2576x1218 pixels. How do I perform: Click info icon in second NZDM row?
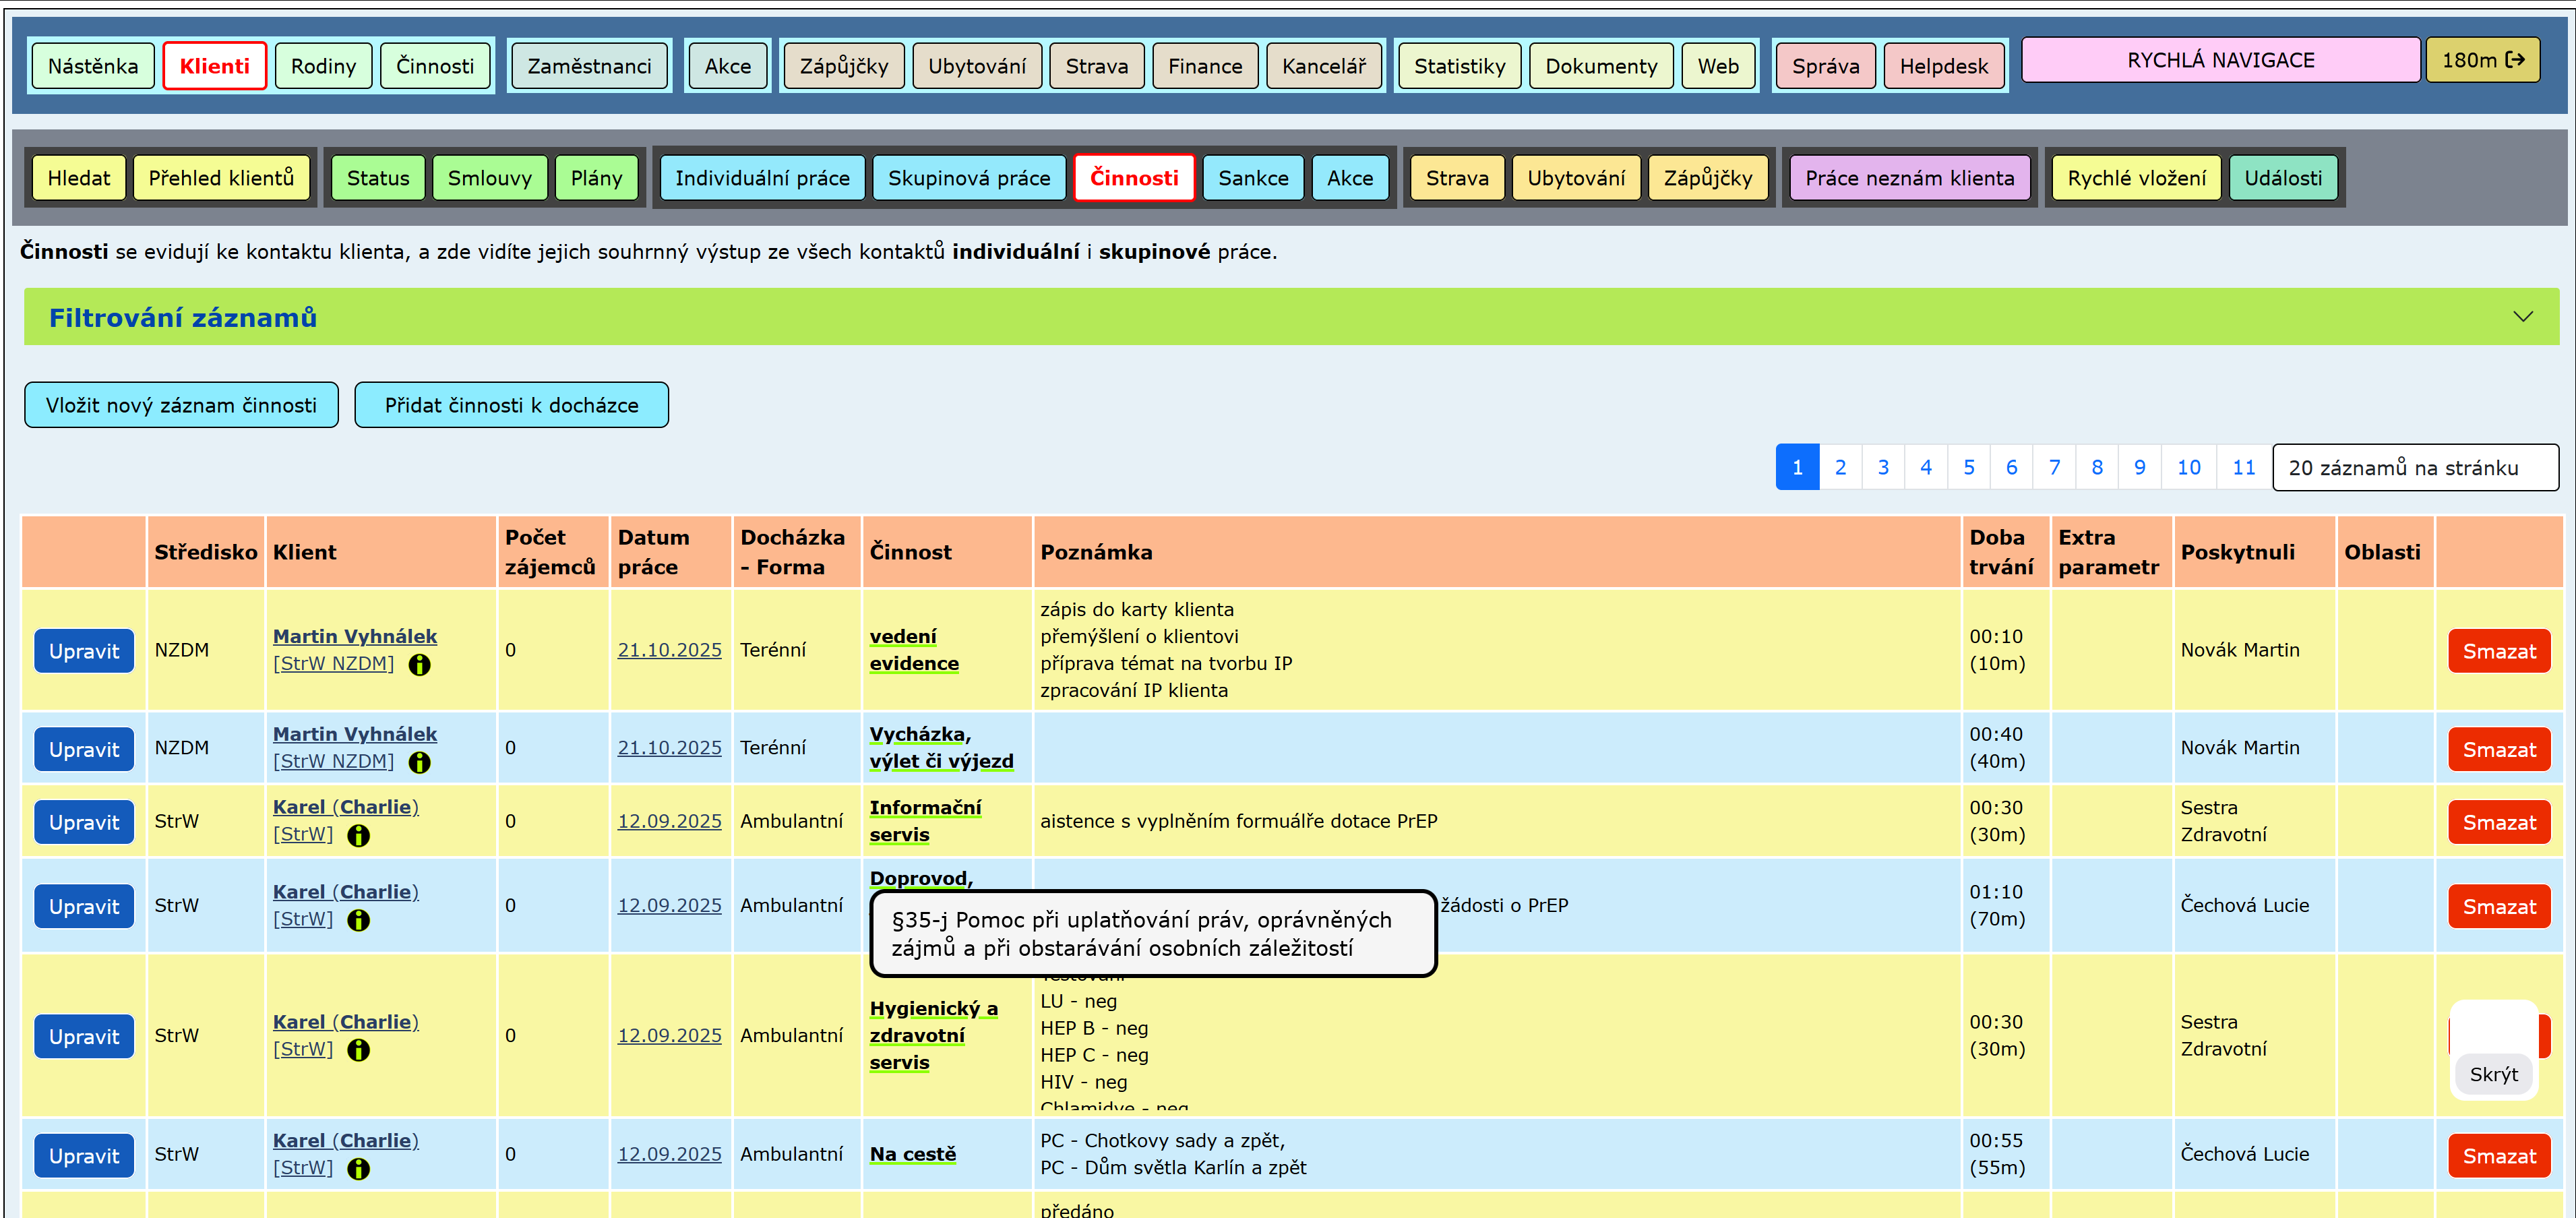[x=420, y=763]
